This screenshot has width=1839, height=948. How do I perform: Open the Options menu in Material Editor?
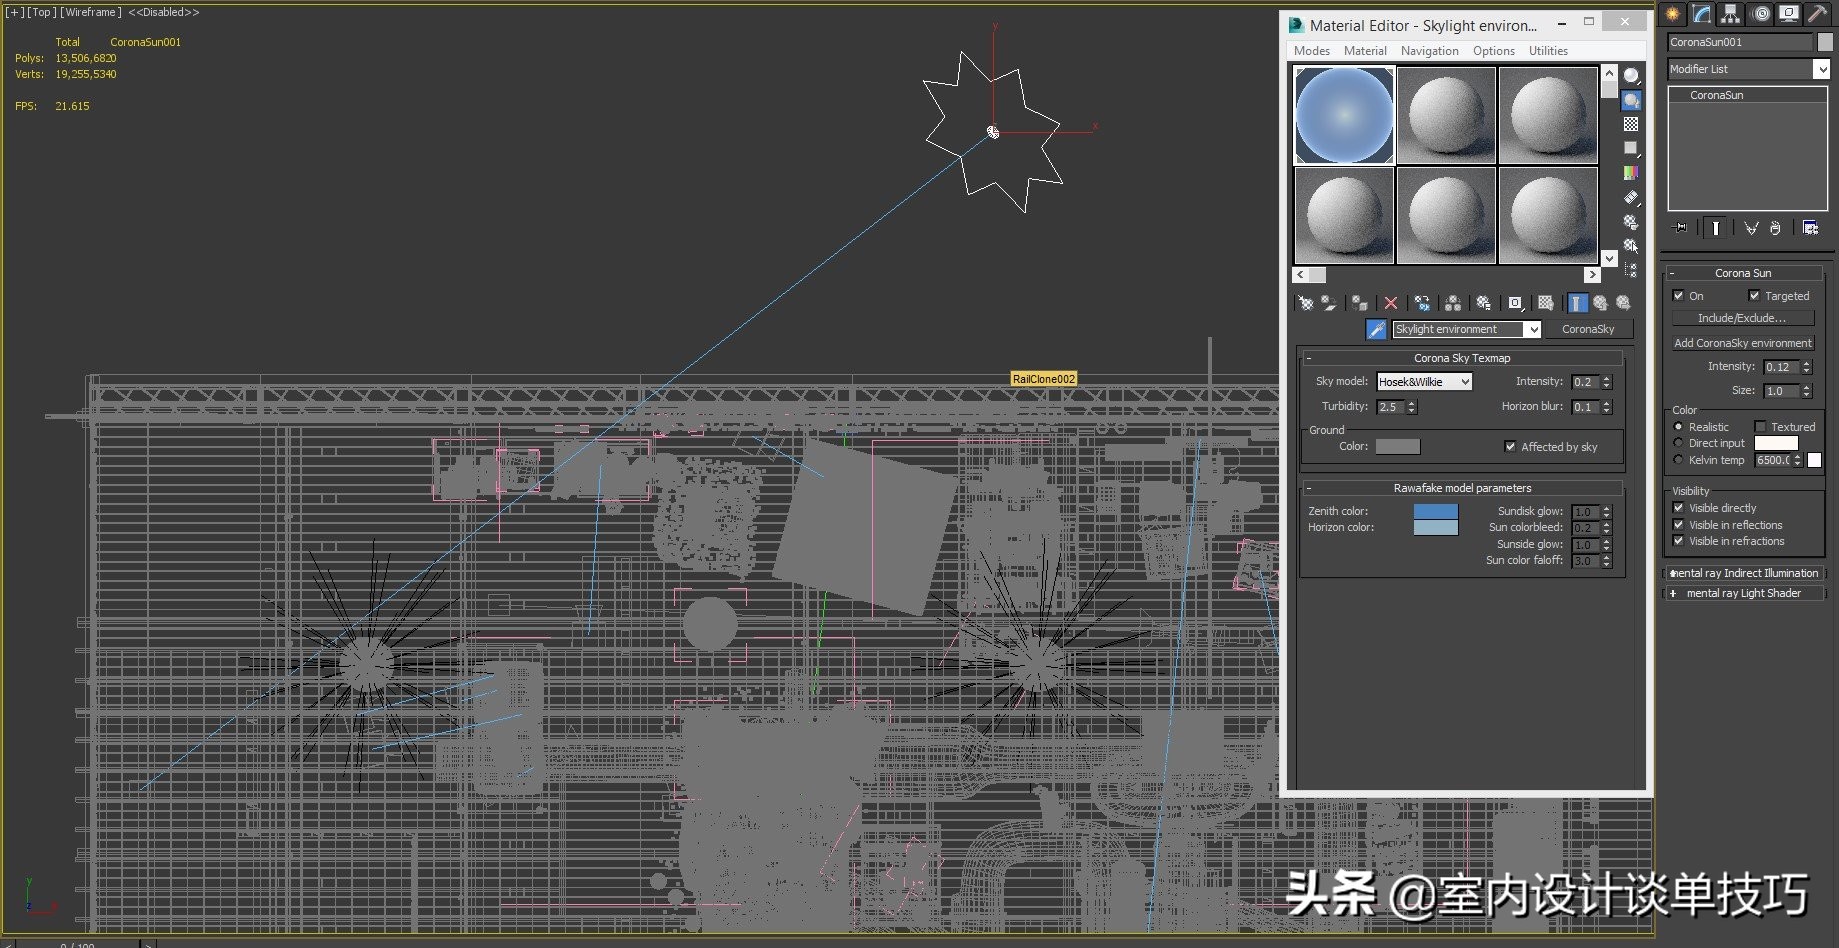(1493, 50)
